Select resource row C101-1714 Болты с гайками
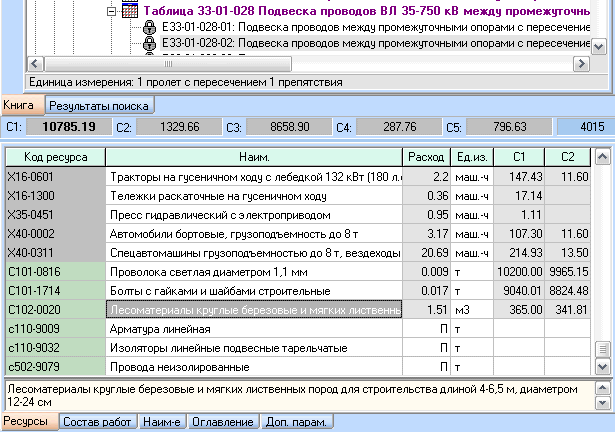This screenshot has height=432, width=615. [x=200, y=291]
